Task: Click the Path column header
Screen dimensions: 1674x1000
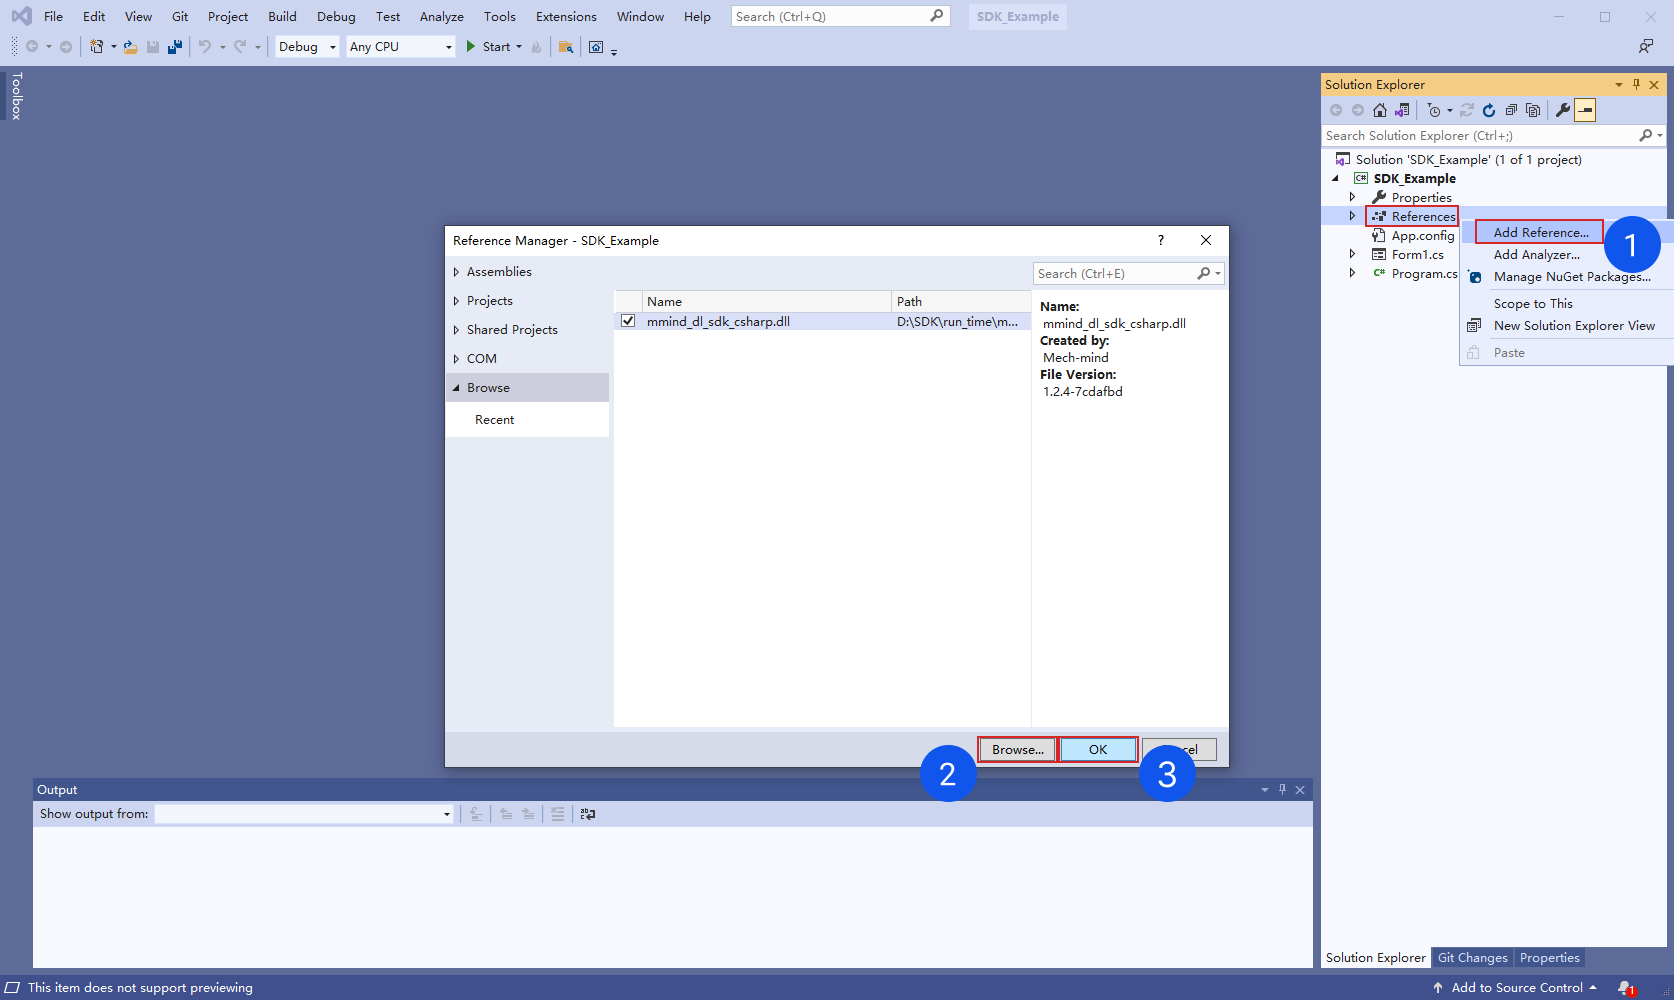Action: pyautogui.click(x=960, y=301)
